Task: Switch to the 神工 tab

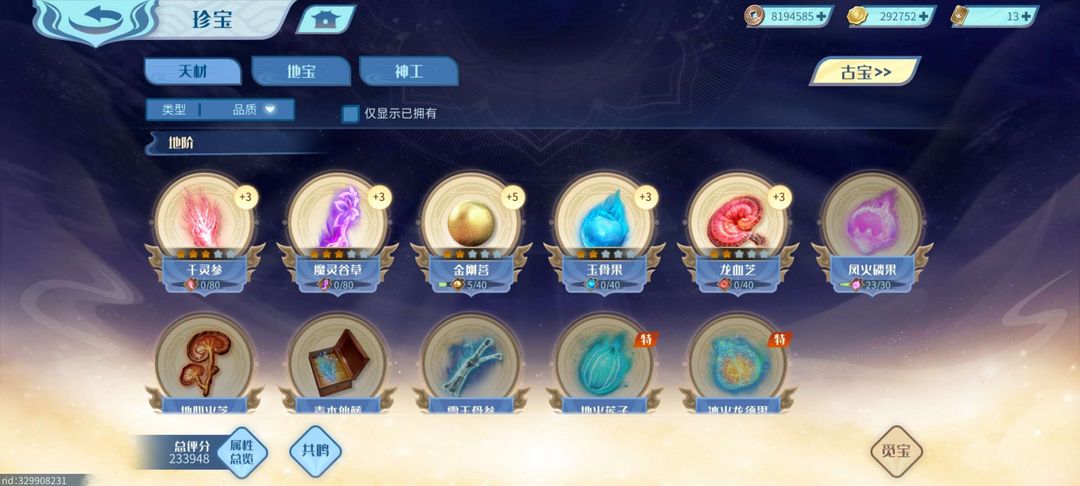Action: point(408,71)
